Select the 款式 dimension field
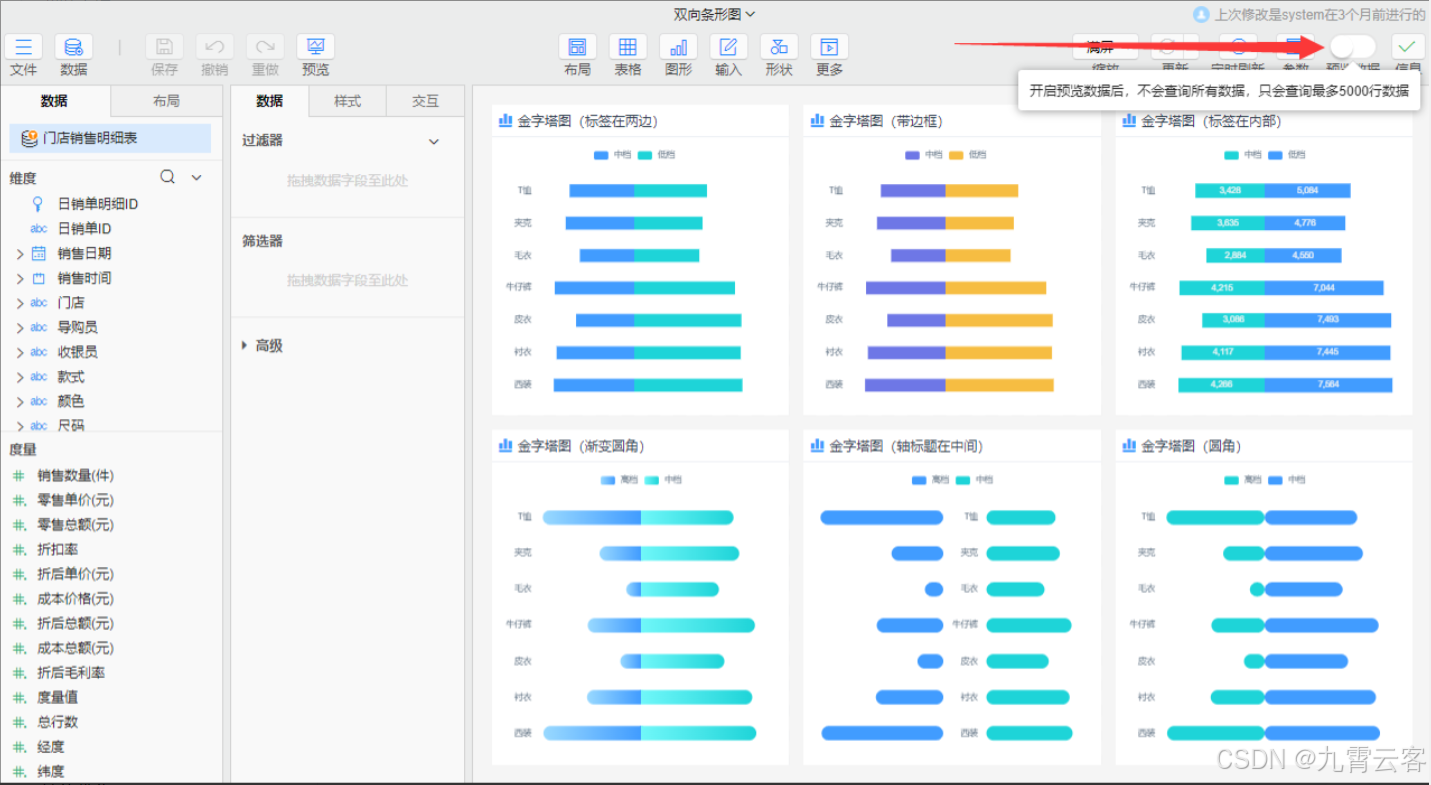 coord(71,377)
